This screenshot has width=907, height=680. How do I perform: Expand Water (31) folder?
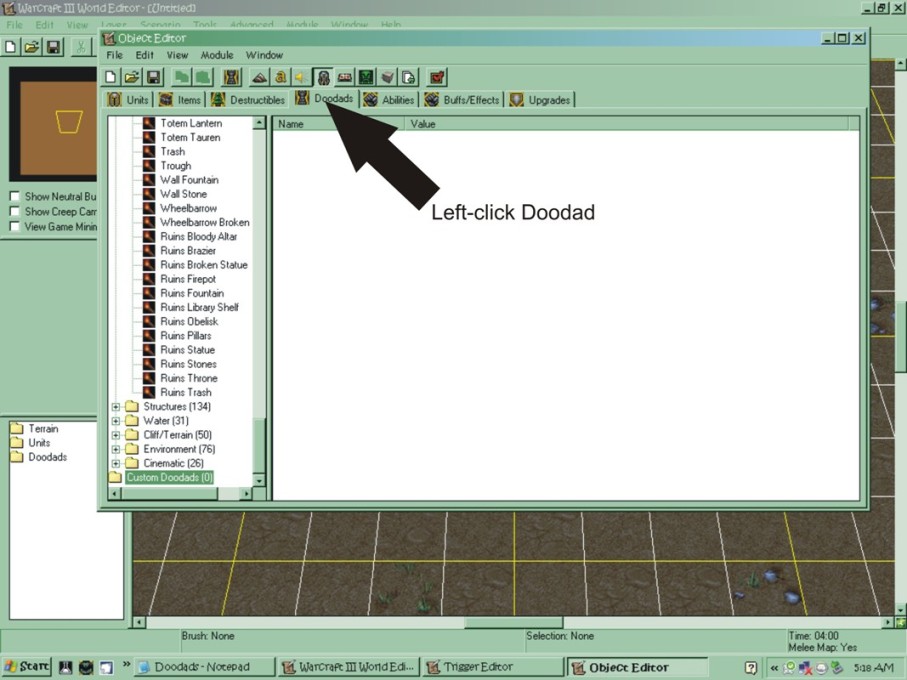point(116,421)
